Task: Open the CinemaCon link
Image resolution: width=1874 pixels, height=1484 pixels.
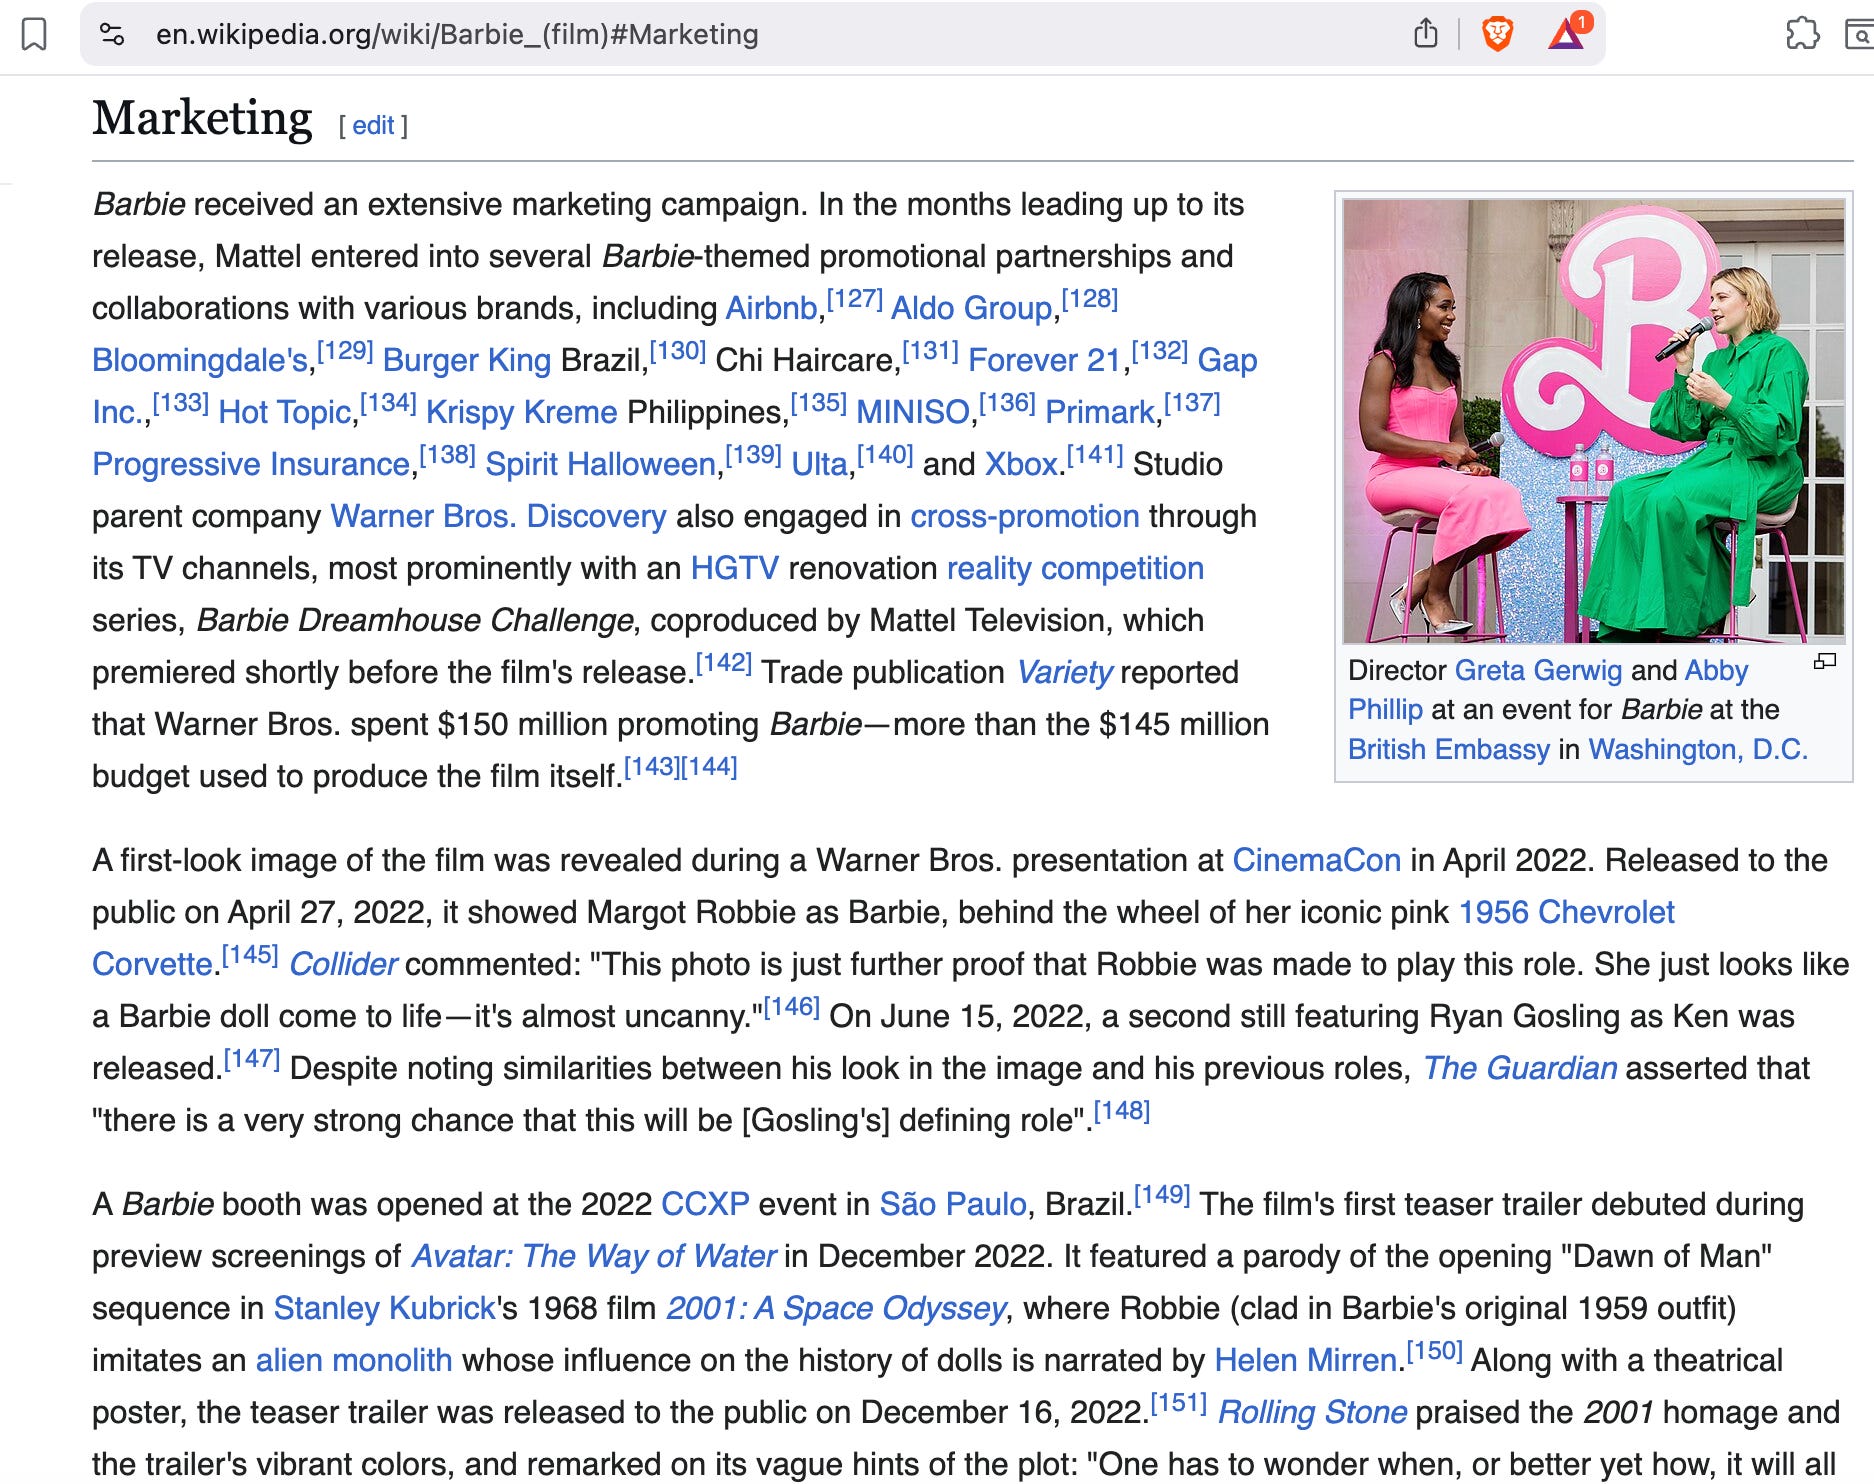Action: pos(1316,860)
